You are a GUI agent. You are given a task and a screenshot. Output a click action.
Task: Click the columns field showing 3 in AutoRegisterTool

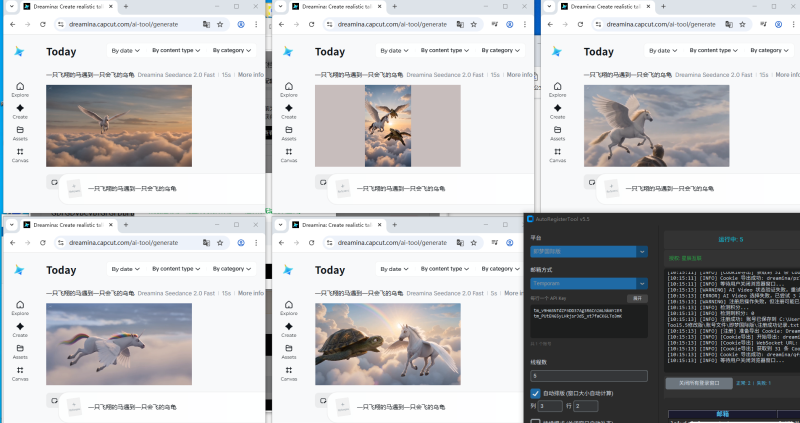(x=550, y=406)
